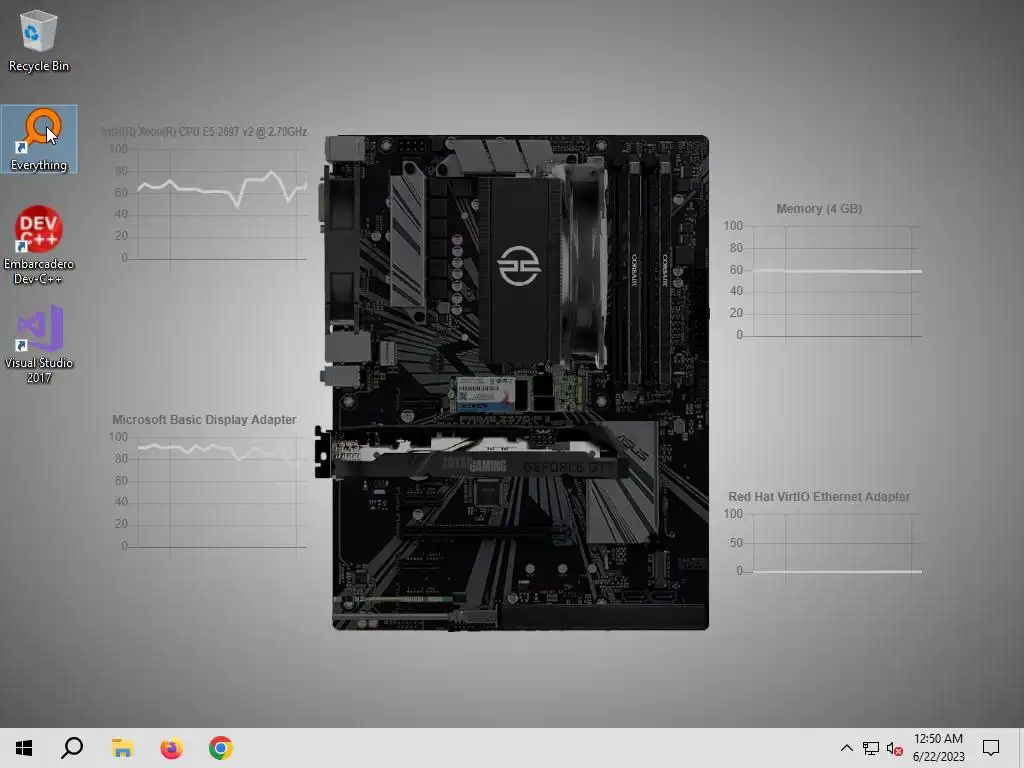Open the Recycle Bin desktop icon
1024x768 pixels.
point(39,42)
